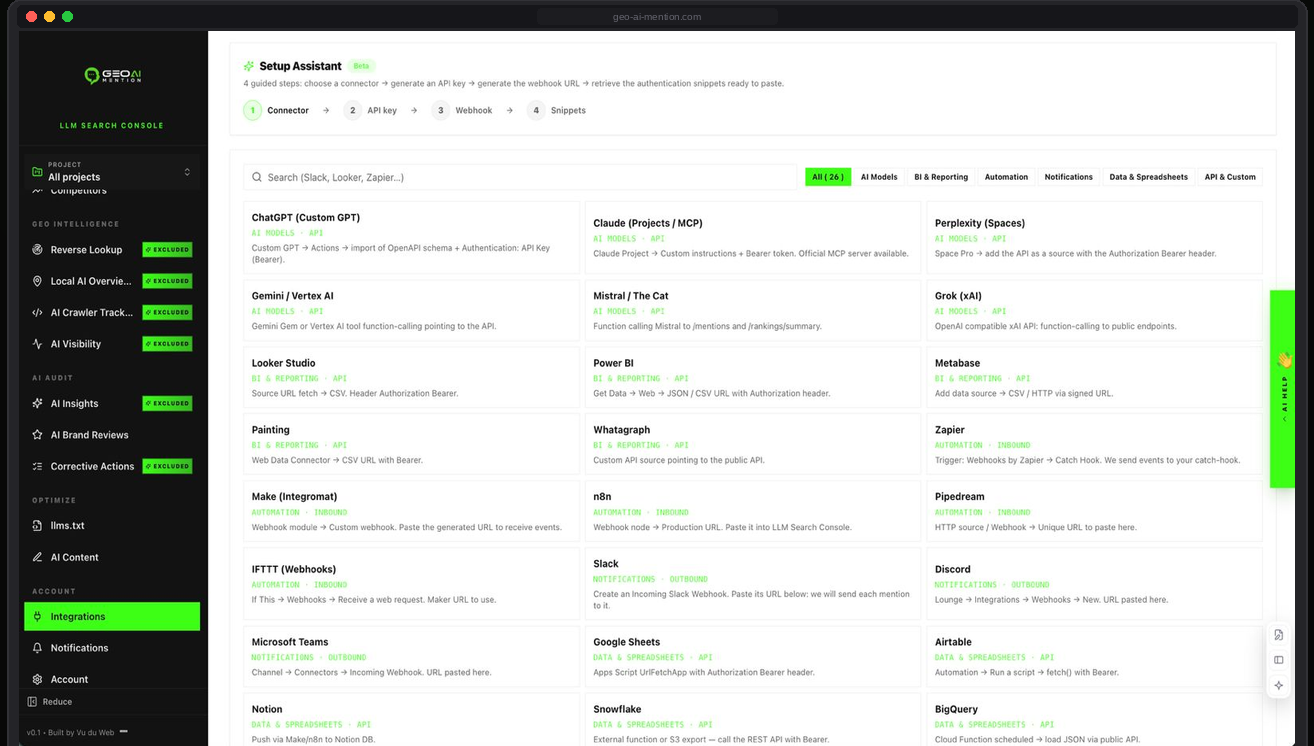Collapse sidebar with Reduce button
The image size is (1314, 746).
(x=50, y=702)
